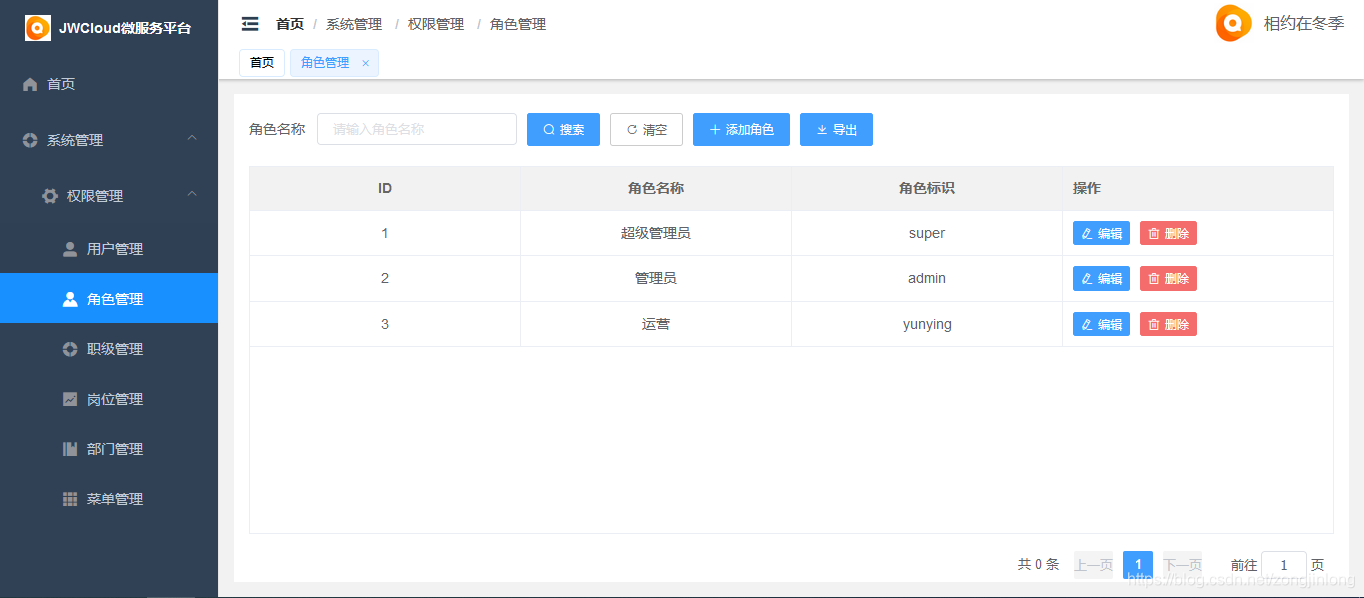The height and width of the screenshot is (598, 1364).
Task: Click the 首页 home icon in sidebar
Action: (30, 85)
